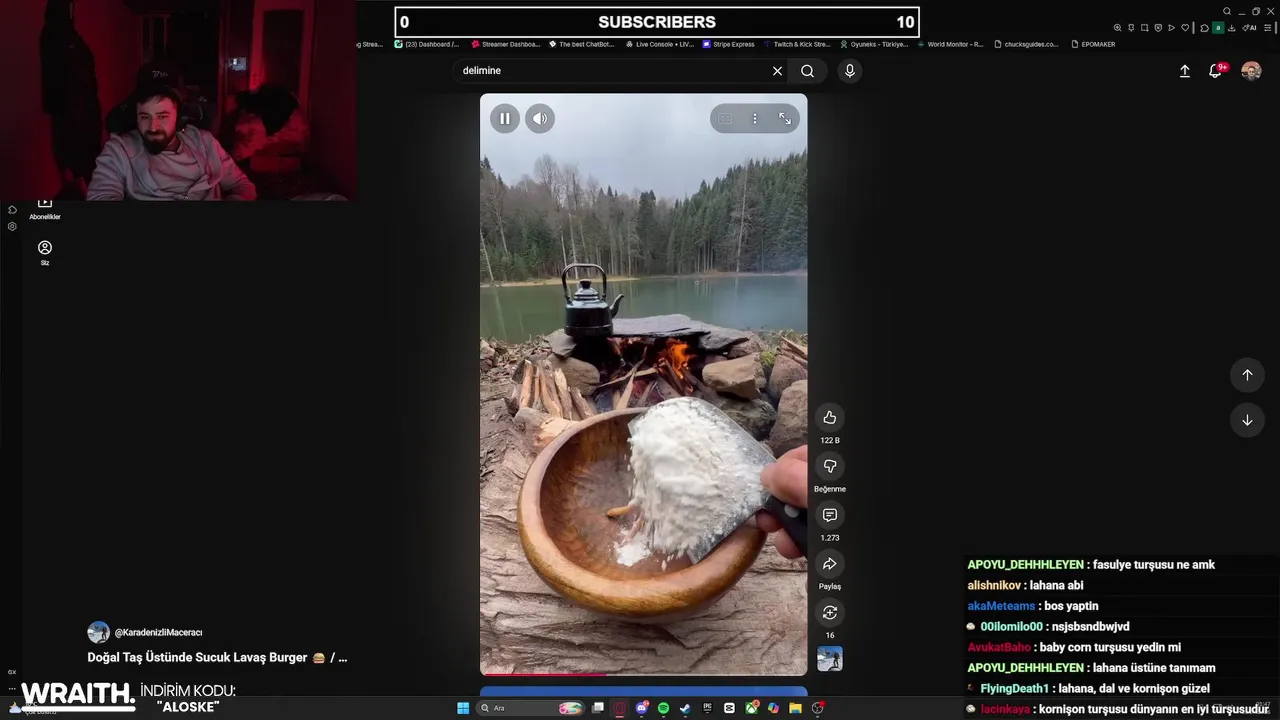Viewport: 1280px width, 720px height.
Task: Open the 'chucksguides.co...' bookmark
Action: (x=1026, y=44)
